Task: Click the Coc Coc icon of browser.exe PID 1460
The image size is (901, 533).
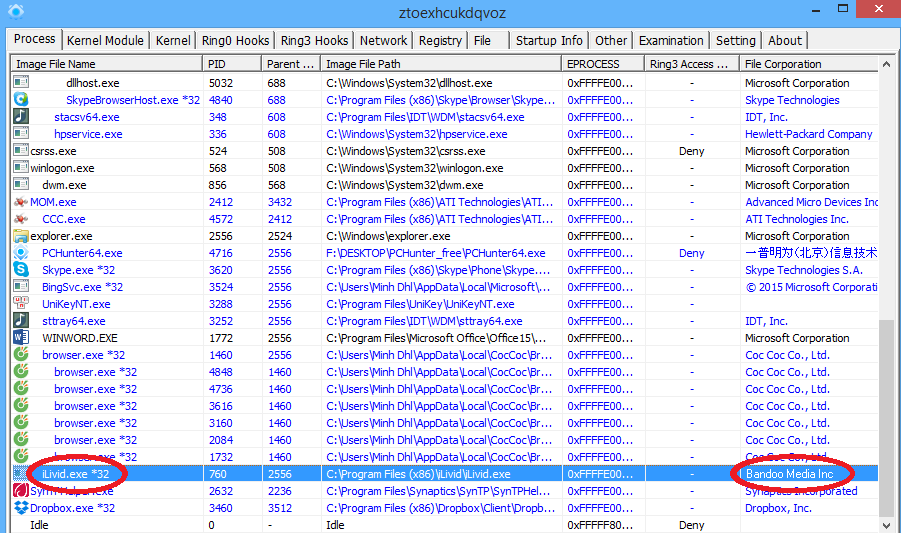Action: coord(21,354)
